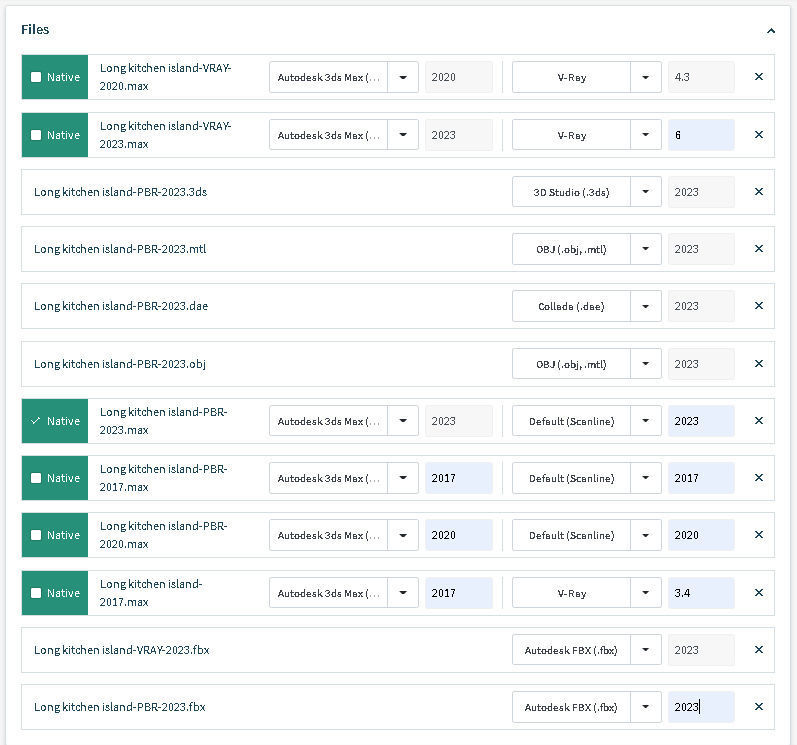The image size is (797, 745).
Task: Click the VRAY-2023.fbx file name
Action: (121, 650)
